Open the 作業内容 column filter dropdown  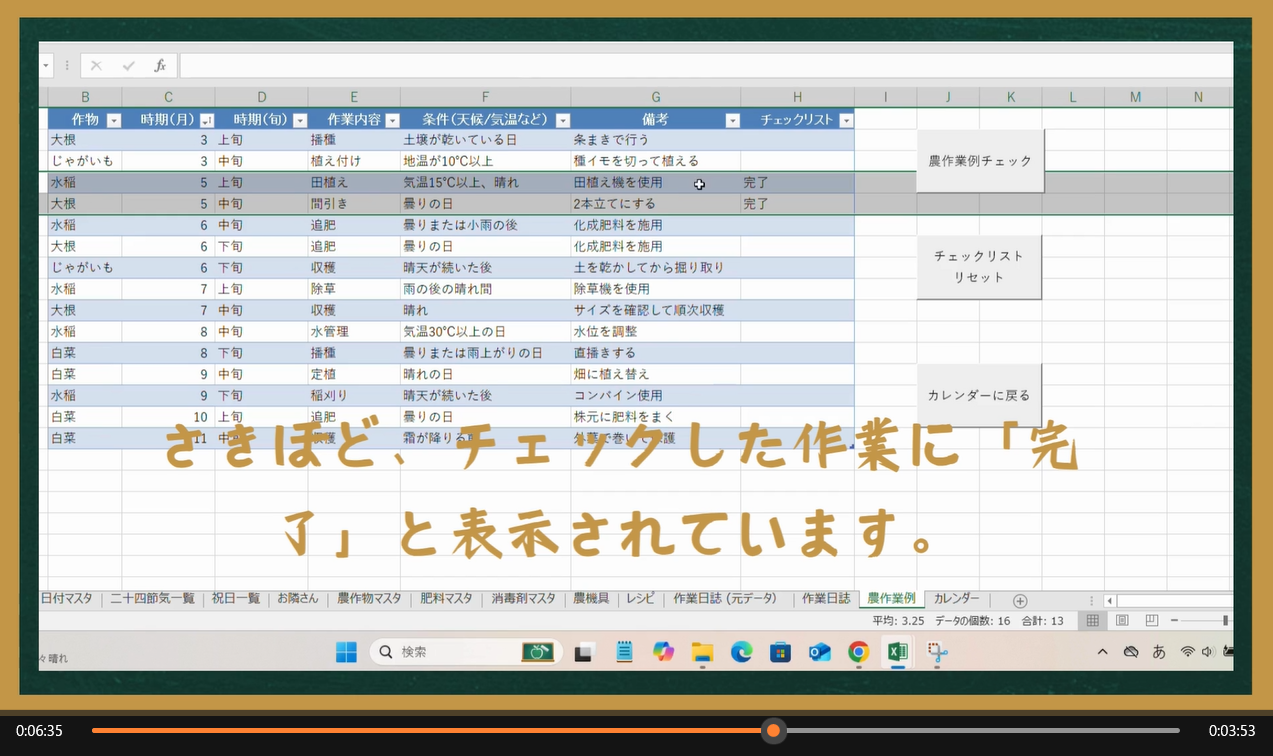pos(391,120)
